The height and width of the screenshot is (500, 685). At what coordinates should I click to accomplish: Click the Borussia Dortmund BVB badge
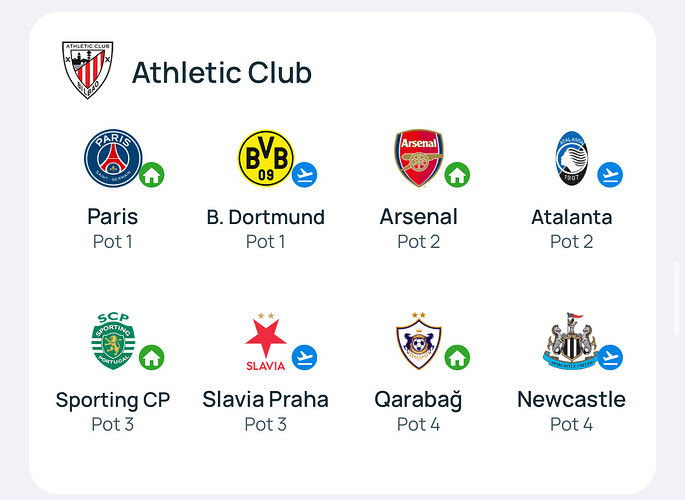266,158
